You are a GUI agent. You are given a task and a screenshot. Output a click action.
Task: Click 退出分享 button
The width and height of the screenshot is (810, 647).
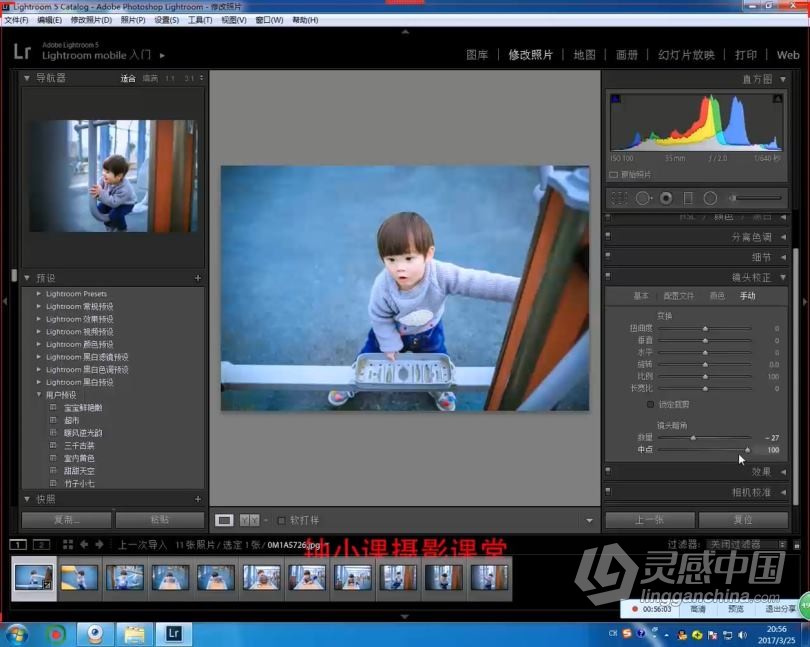[780, 609]
